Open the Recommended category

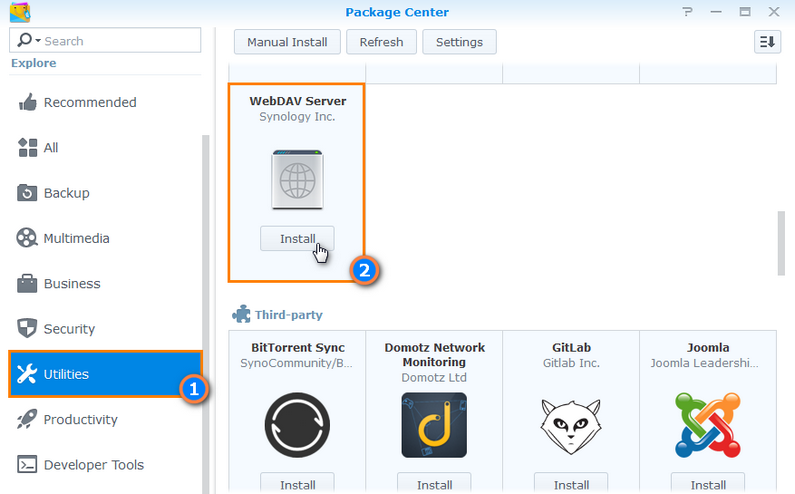pyautogui.click(x=90, y=102)
